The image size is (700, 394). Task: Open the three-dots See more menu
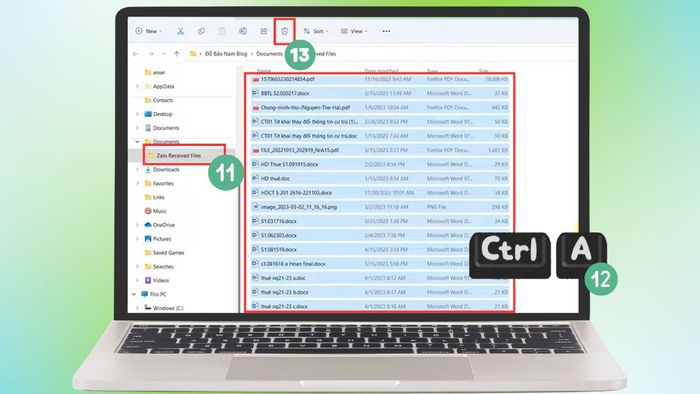tap(386, 31)
